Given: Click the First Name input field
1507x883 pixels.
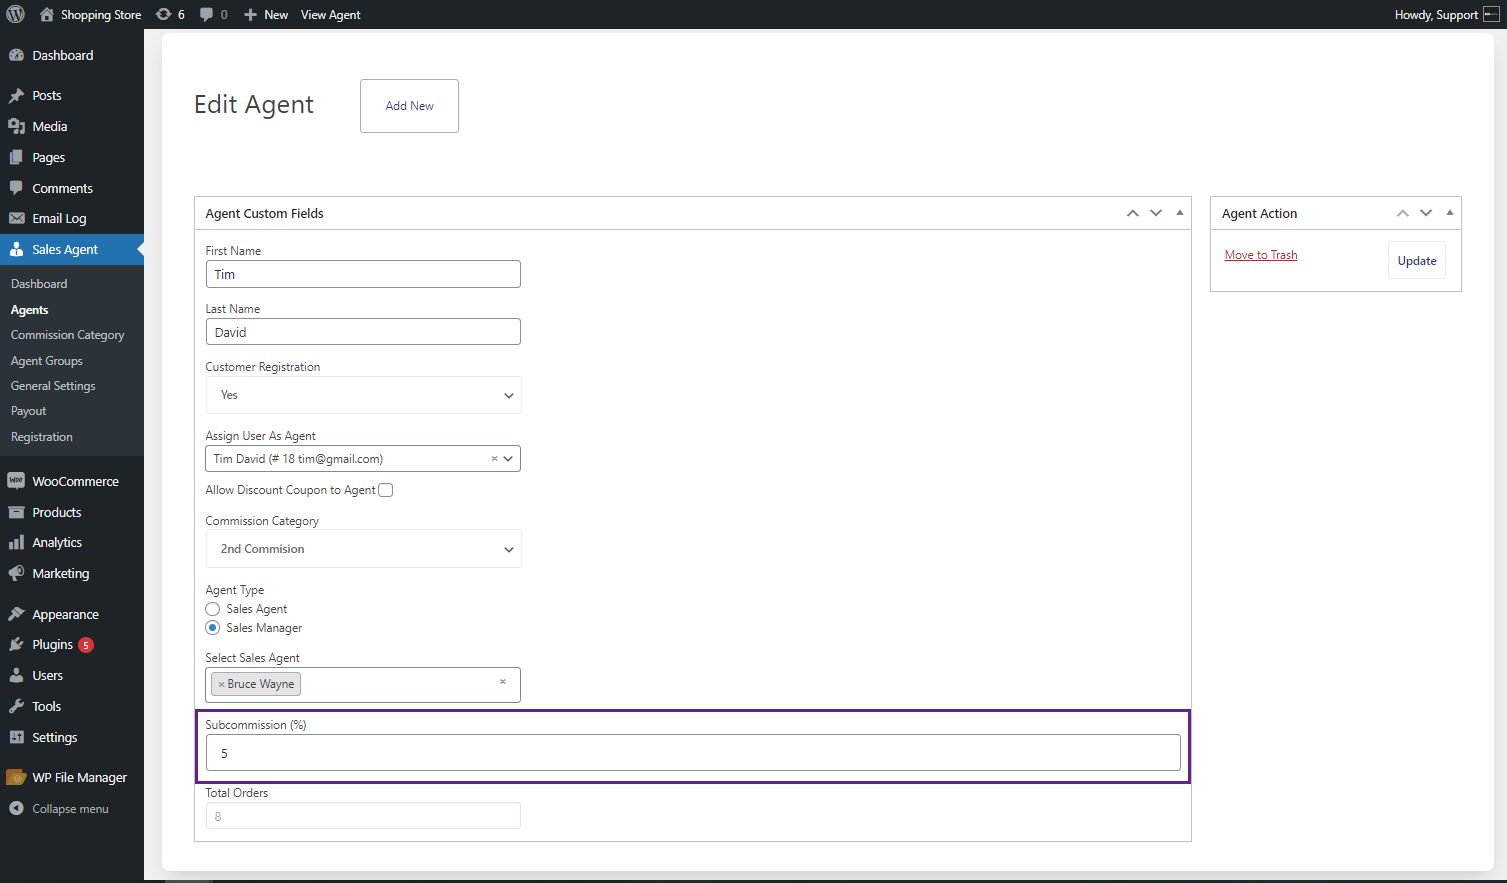Looking at the screenshot, I should [363, 274].
